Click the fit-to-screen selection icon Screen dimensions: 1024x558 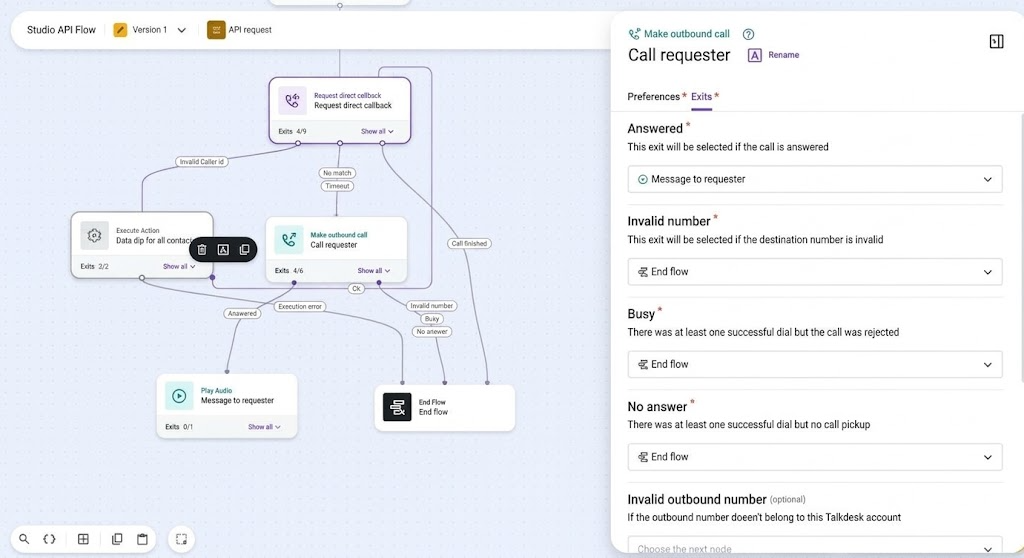click(x=182, y=539)
